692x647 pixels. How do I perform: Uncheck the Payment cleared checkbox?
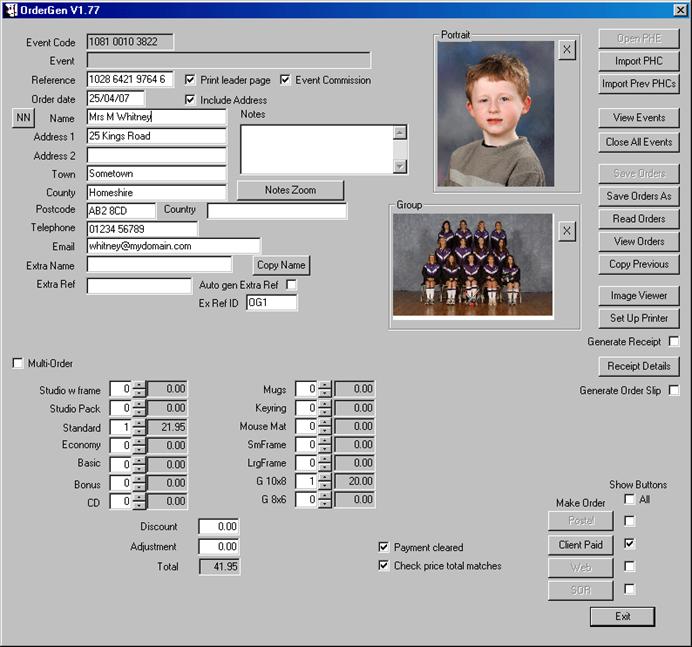click(x=384, y=547)
